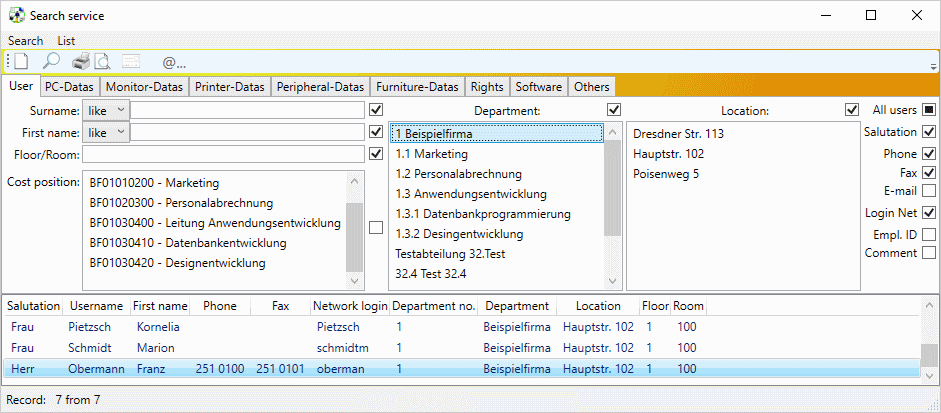Sort by the Username column header

pyautogui.click(x=97, y=306)
